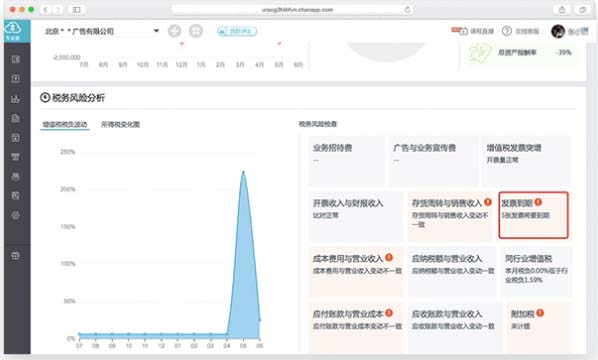
Task: Click the grey round grid button in the header
Action: tap(196, 31)
